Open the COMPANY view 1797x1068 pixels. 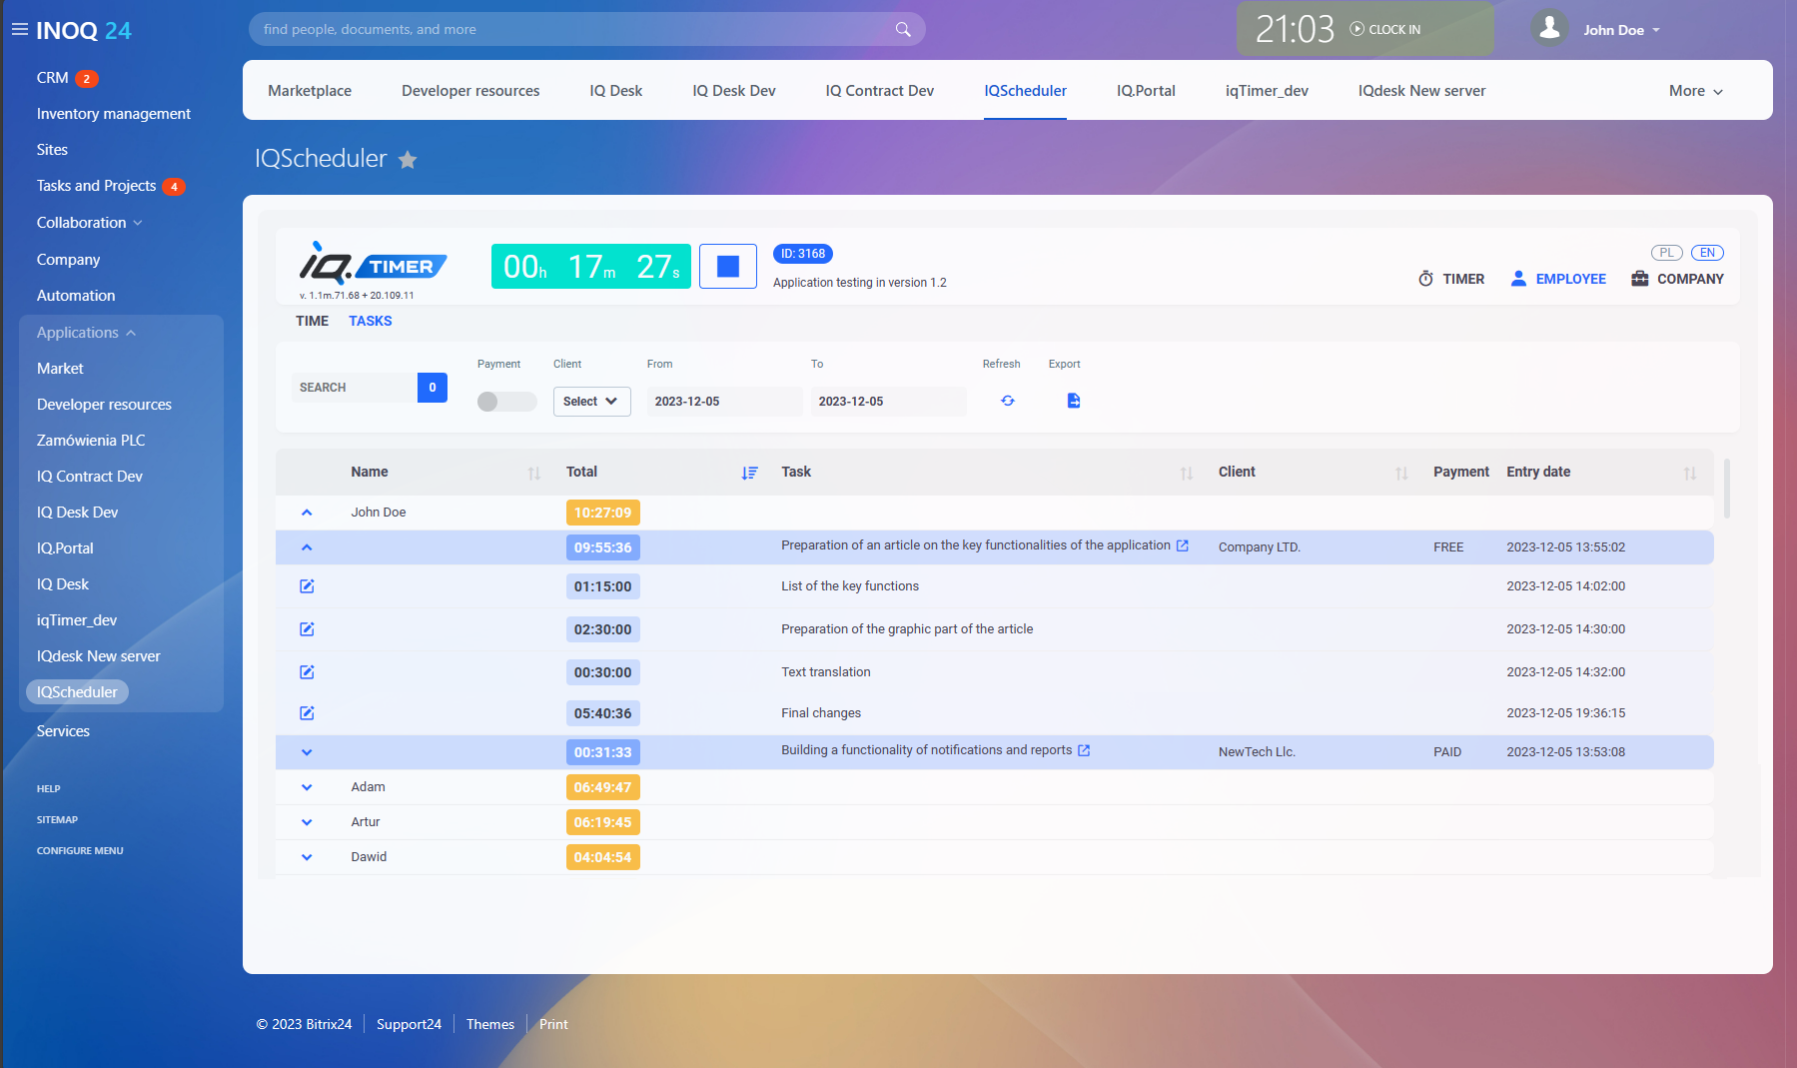coord(1677,279)
